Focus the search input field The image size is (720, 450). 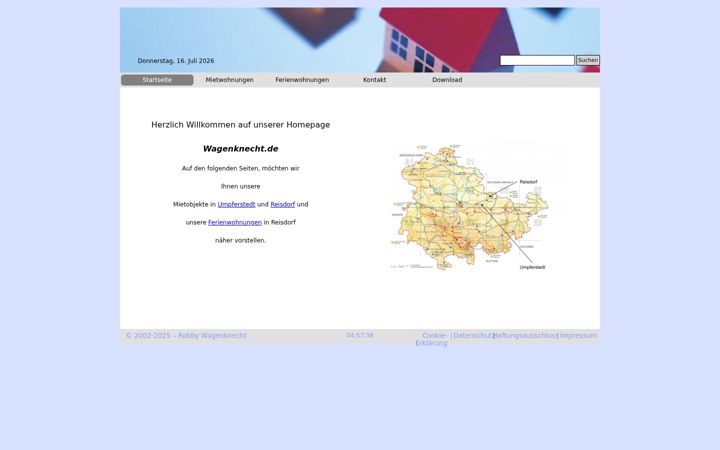click(537, 60)
